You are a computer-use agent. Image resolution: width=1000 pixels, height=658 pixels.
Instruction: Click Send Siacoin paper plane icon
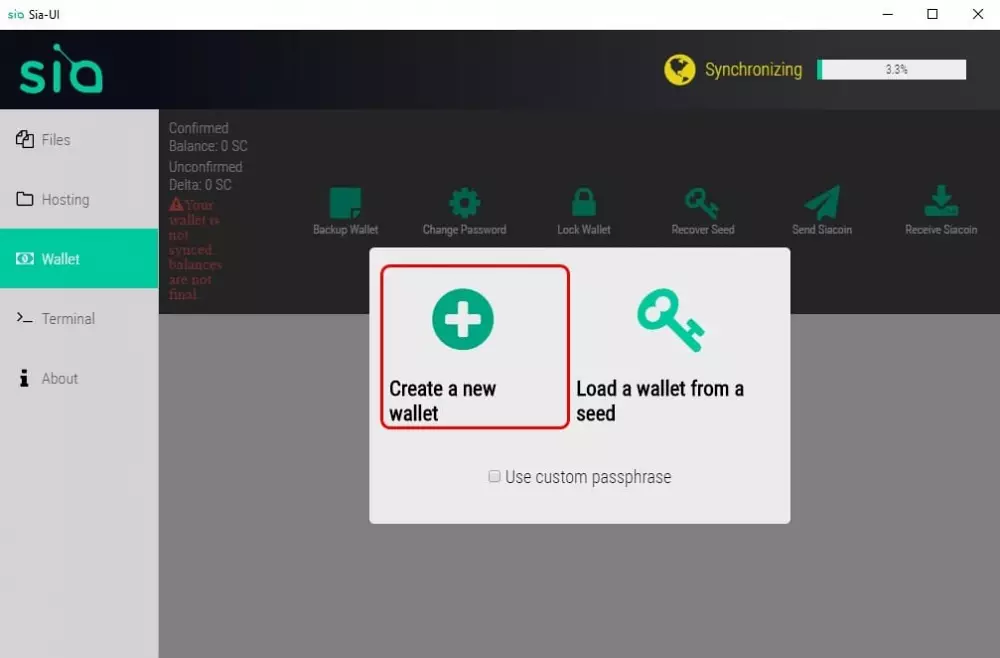click(x=822, y=203)
